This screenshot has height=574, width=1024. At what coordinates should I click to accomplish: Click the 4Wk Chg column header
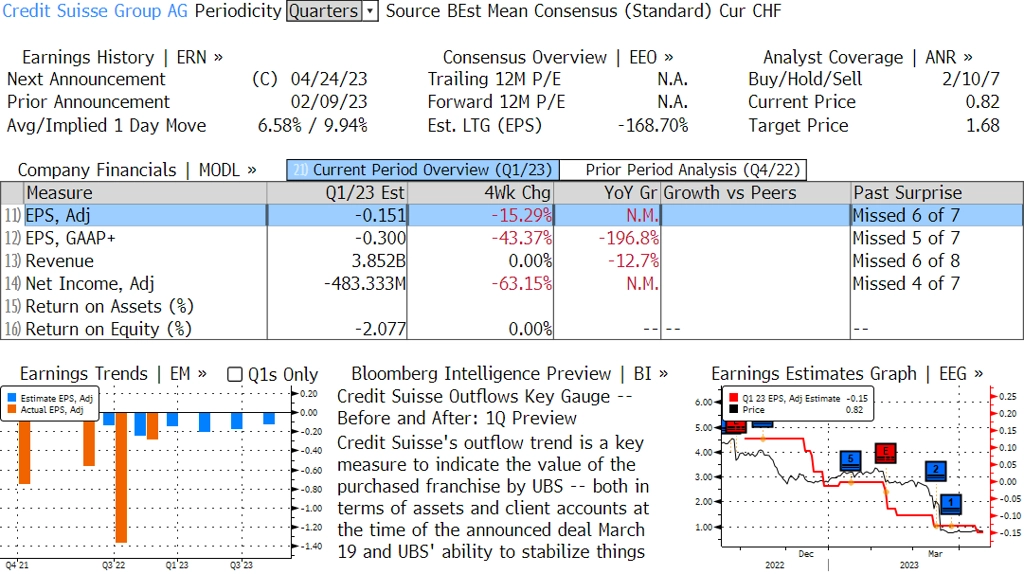(x=481, y=193)
